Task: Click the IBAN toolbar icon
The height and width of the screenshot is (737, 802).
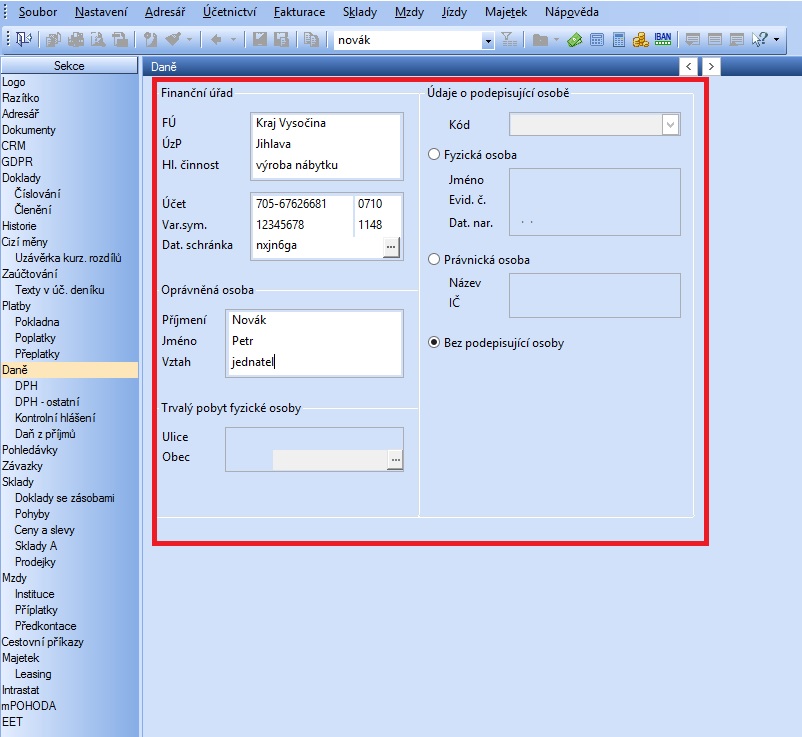Action: coord(663,40)
